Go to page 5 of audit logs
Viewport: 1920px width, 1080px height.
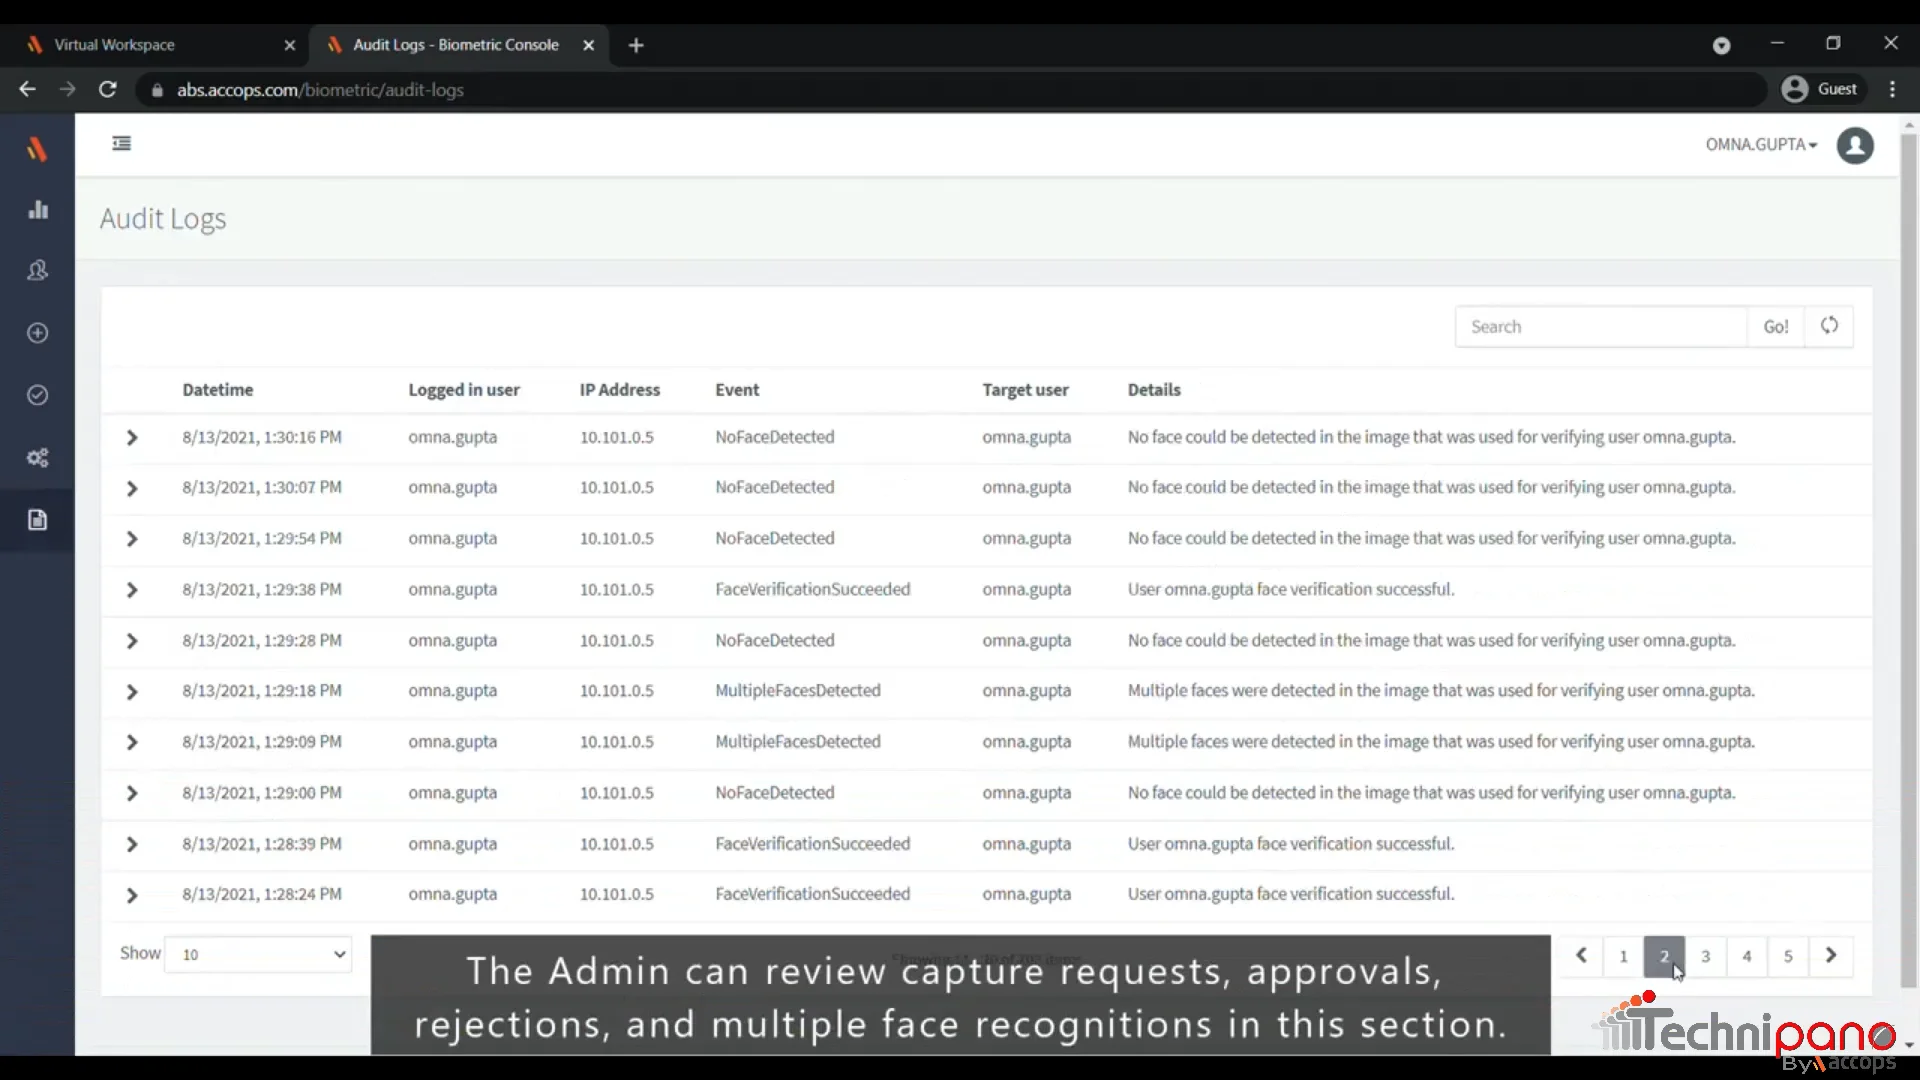[1789, 956]
